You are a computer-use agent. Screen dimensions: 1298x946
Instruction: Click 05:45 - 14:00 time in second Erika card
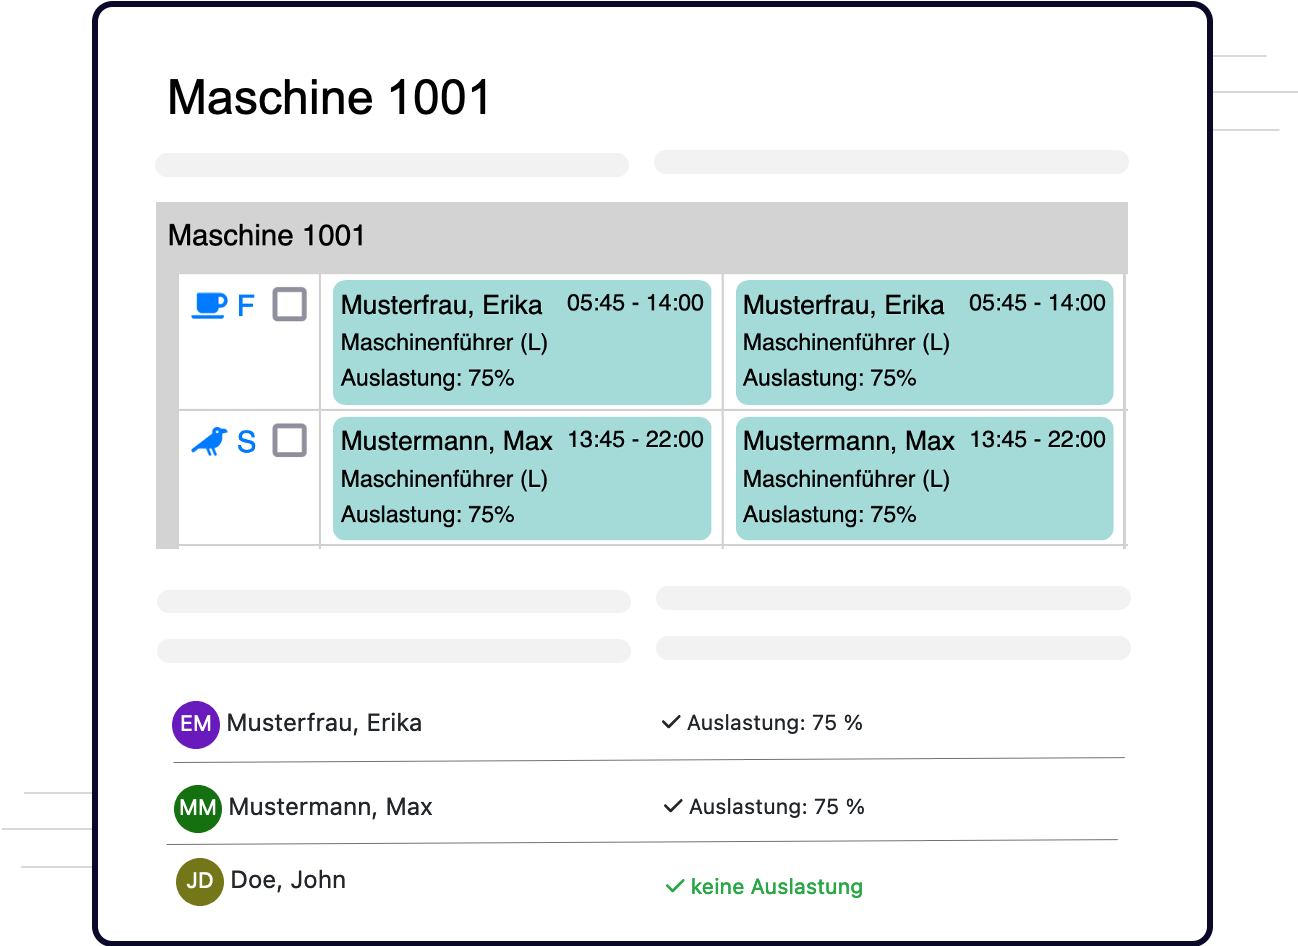[x=1037, y=303]
